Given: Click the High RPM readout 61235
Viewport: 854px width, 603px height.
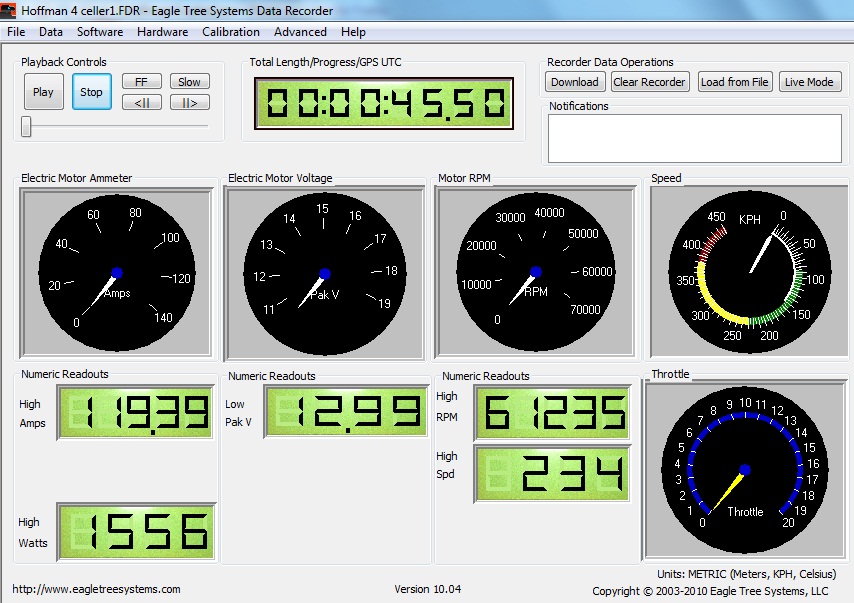Looking at the screenshot, I should point(552,412).
